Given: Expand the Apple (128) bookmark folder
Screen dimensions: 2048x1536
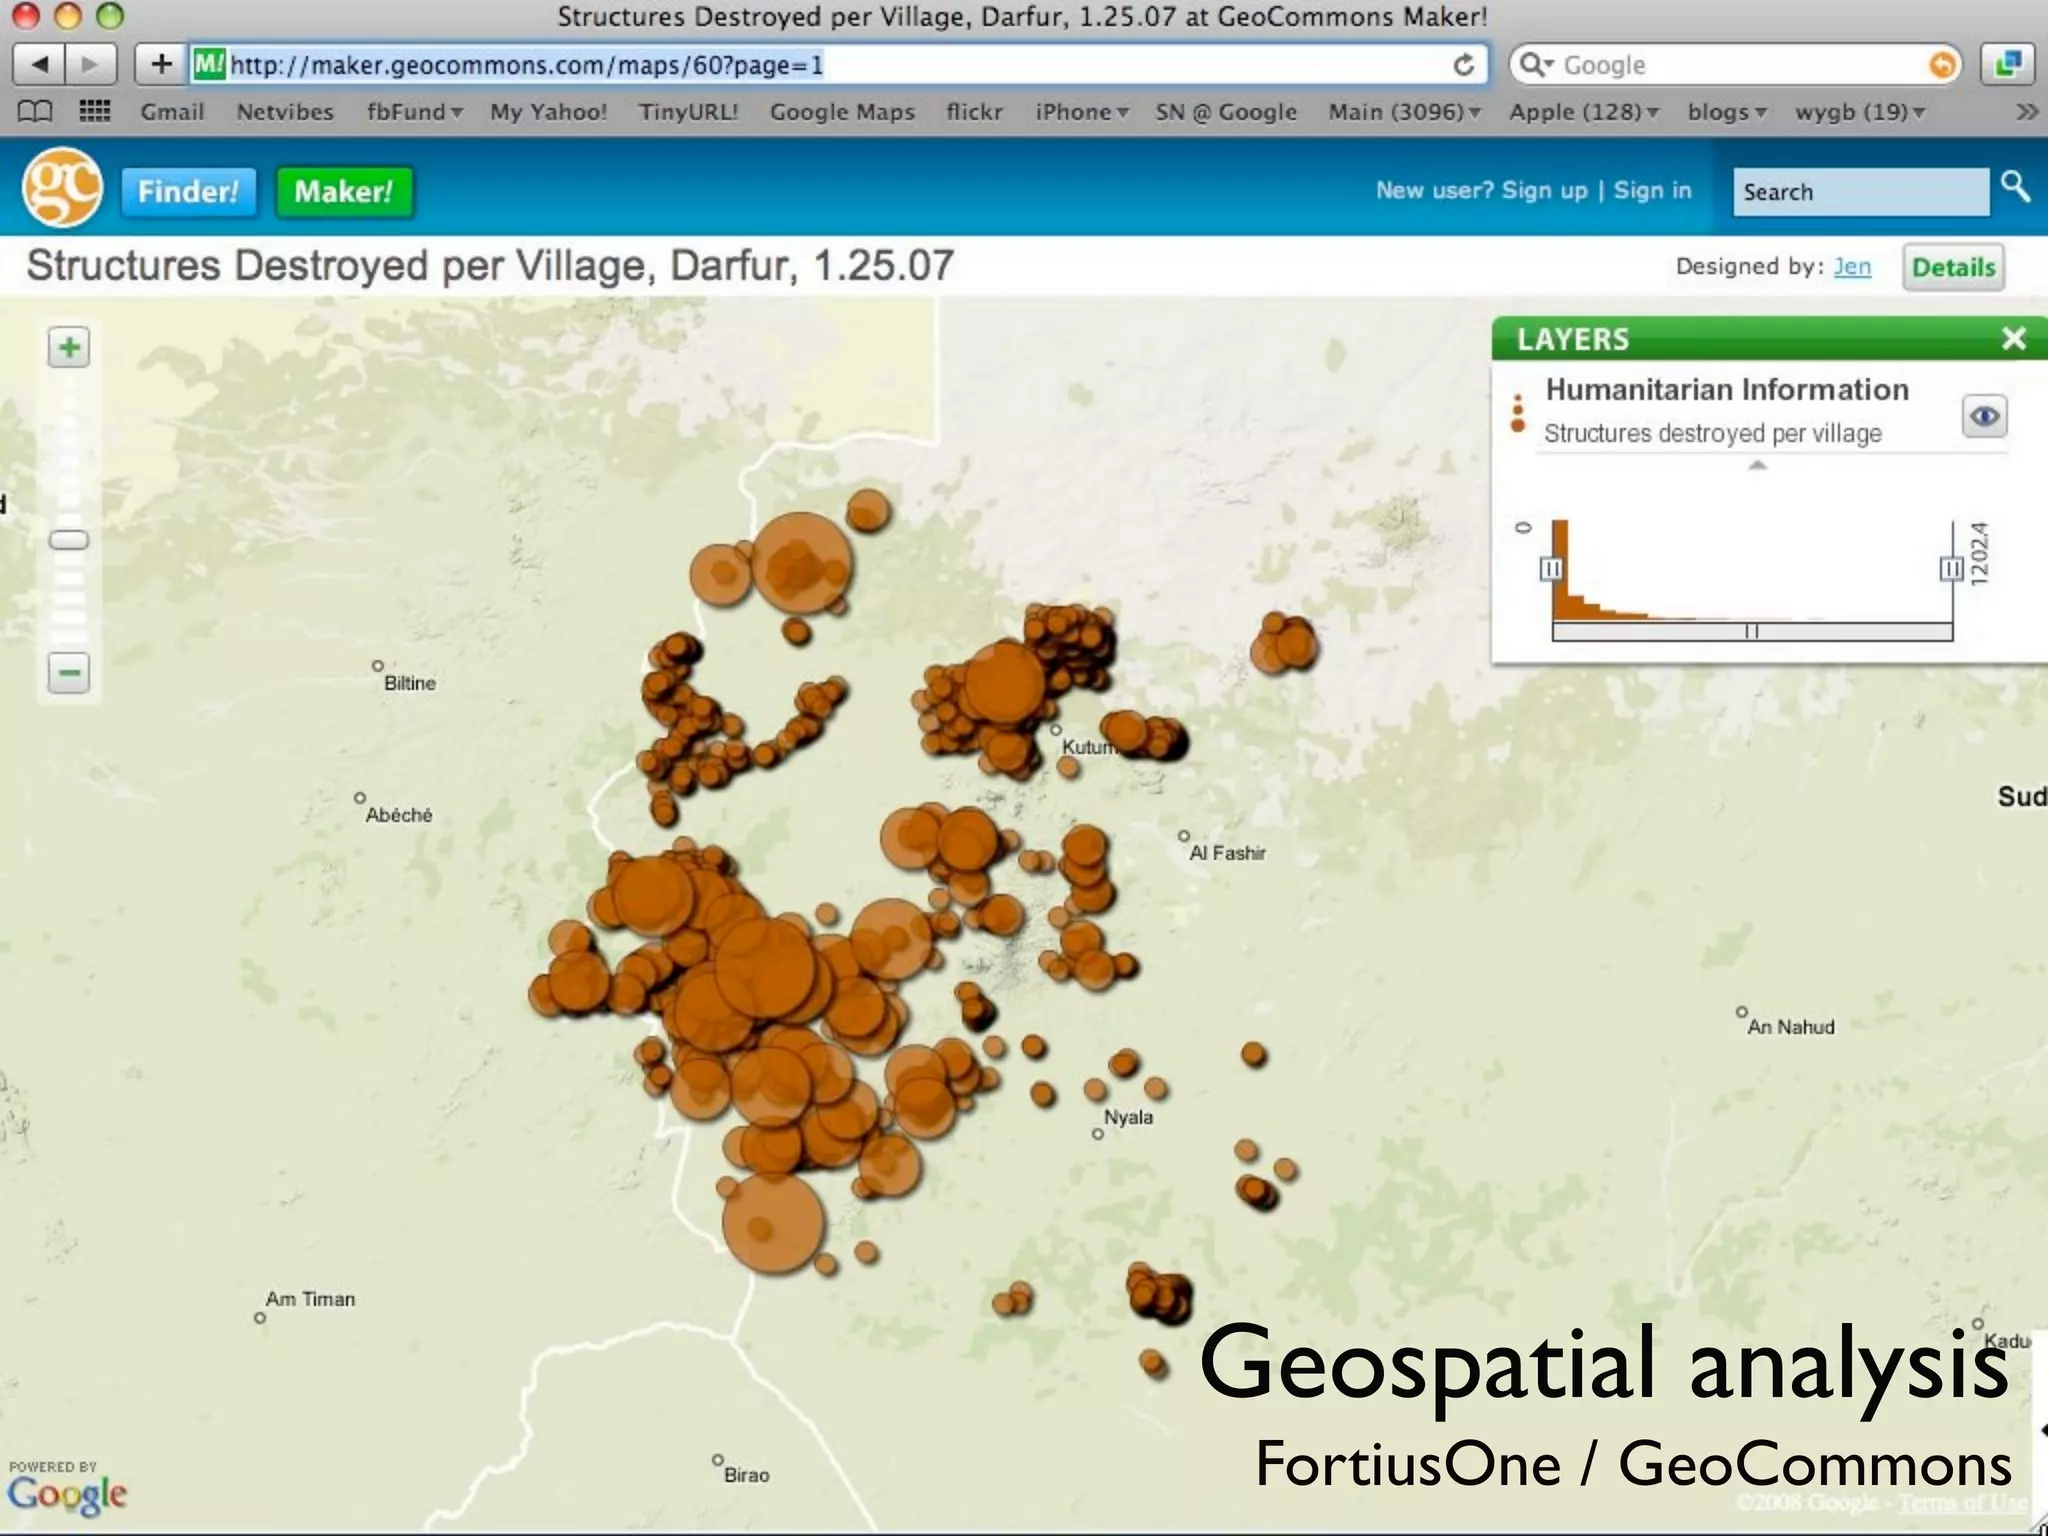Looking at the screenshot, I should tap(1584, 111).
